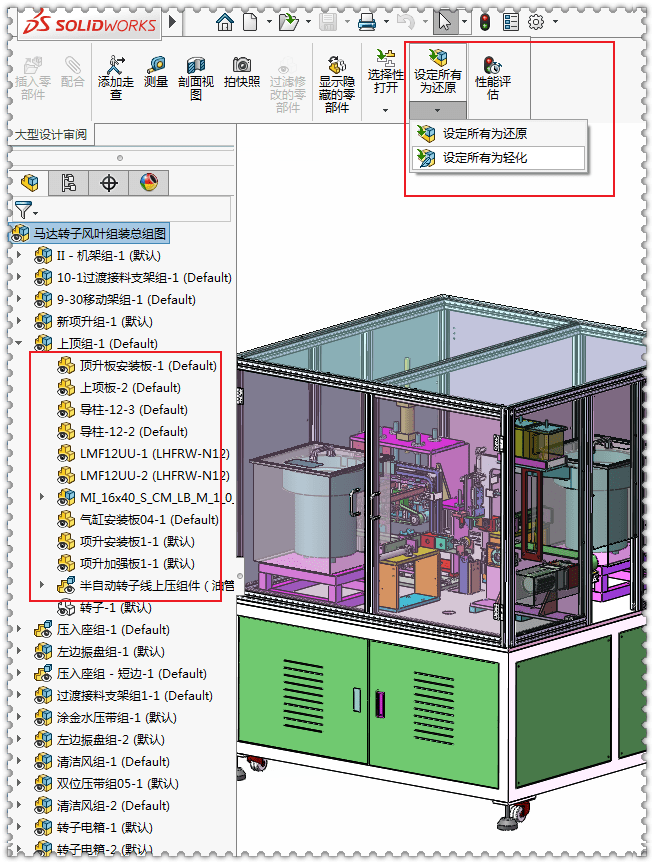The image size is (654, 864).
Task: Start the Add Walk-through (添加走查) tool
Action: 116,65
